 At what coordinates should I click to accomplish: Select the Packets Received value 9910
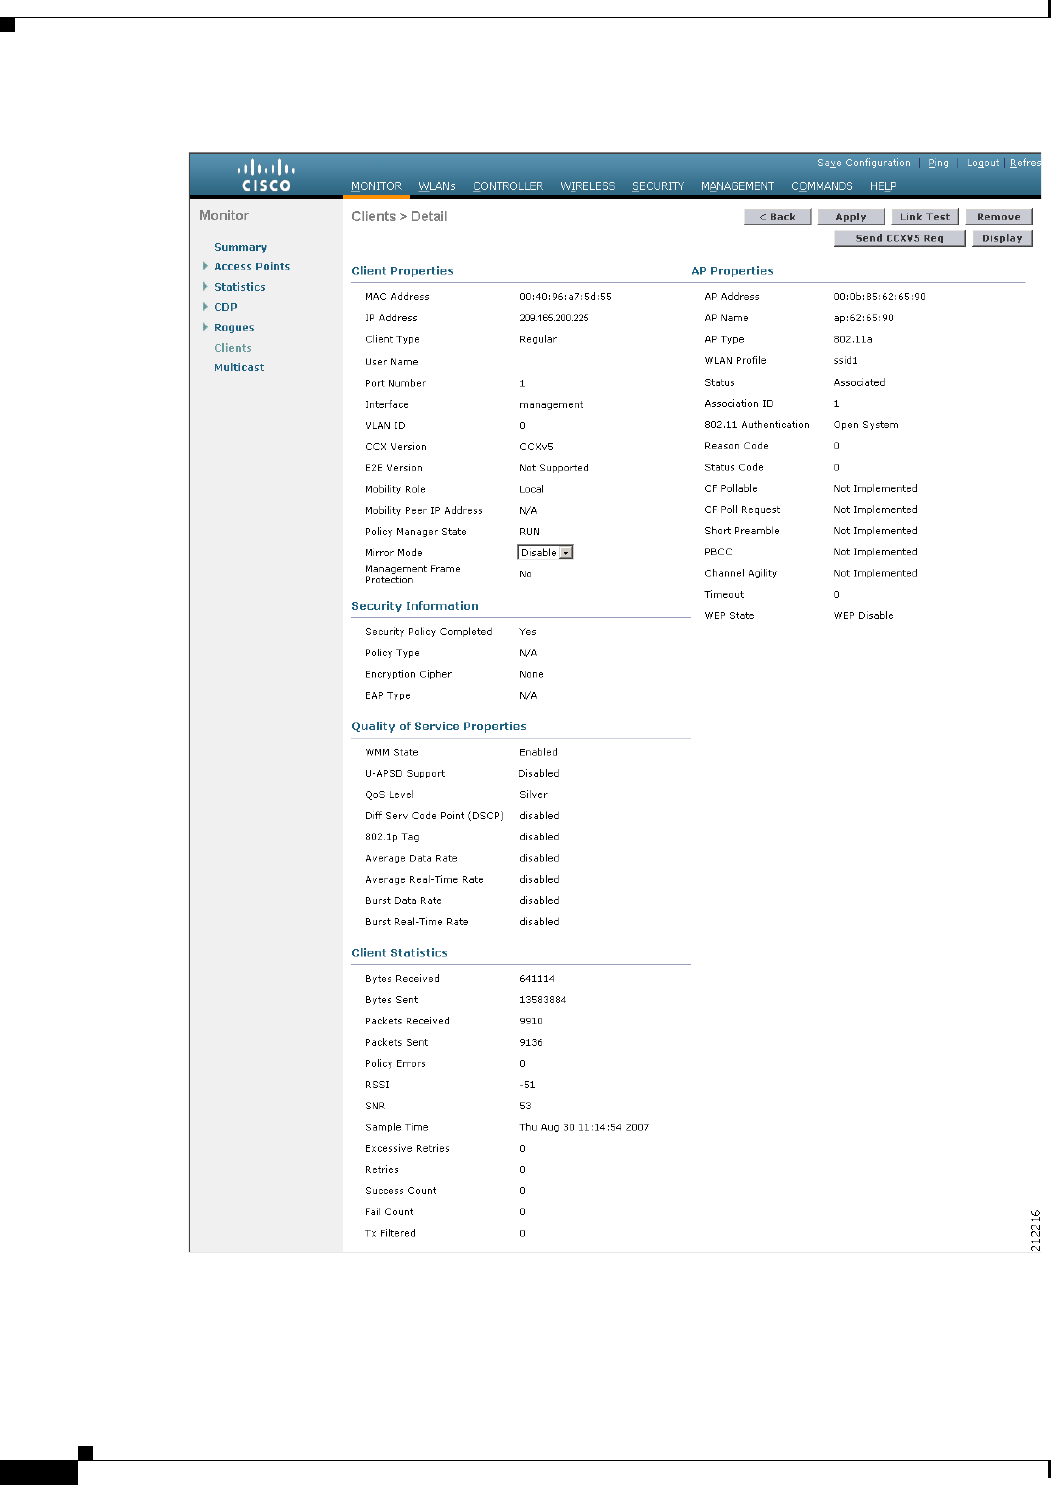click(531, 1021)
